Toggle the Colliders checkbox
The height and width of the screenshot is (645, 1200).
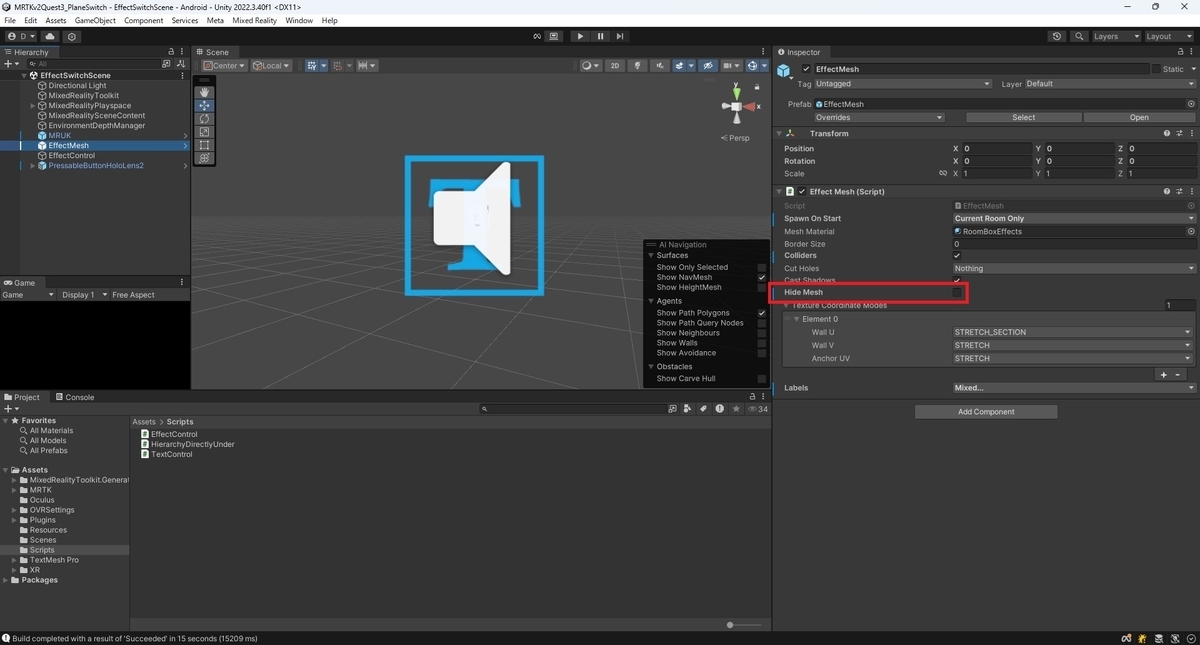[x=957, y=256]
